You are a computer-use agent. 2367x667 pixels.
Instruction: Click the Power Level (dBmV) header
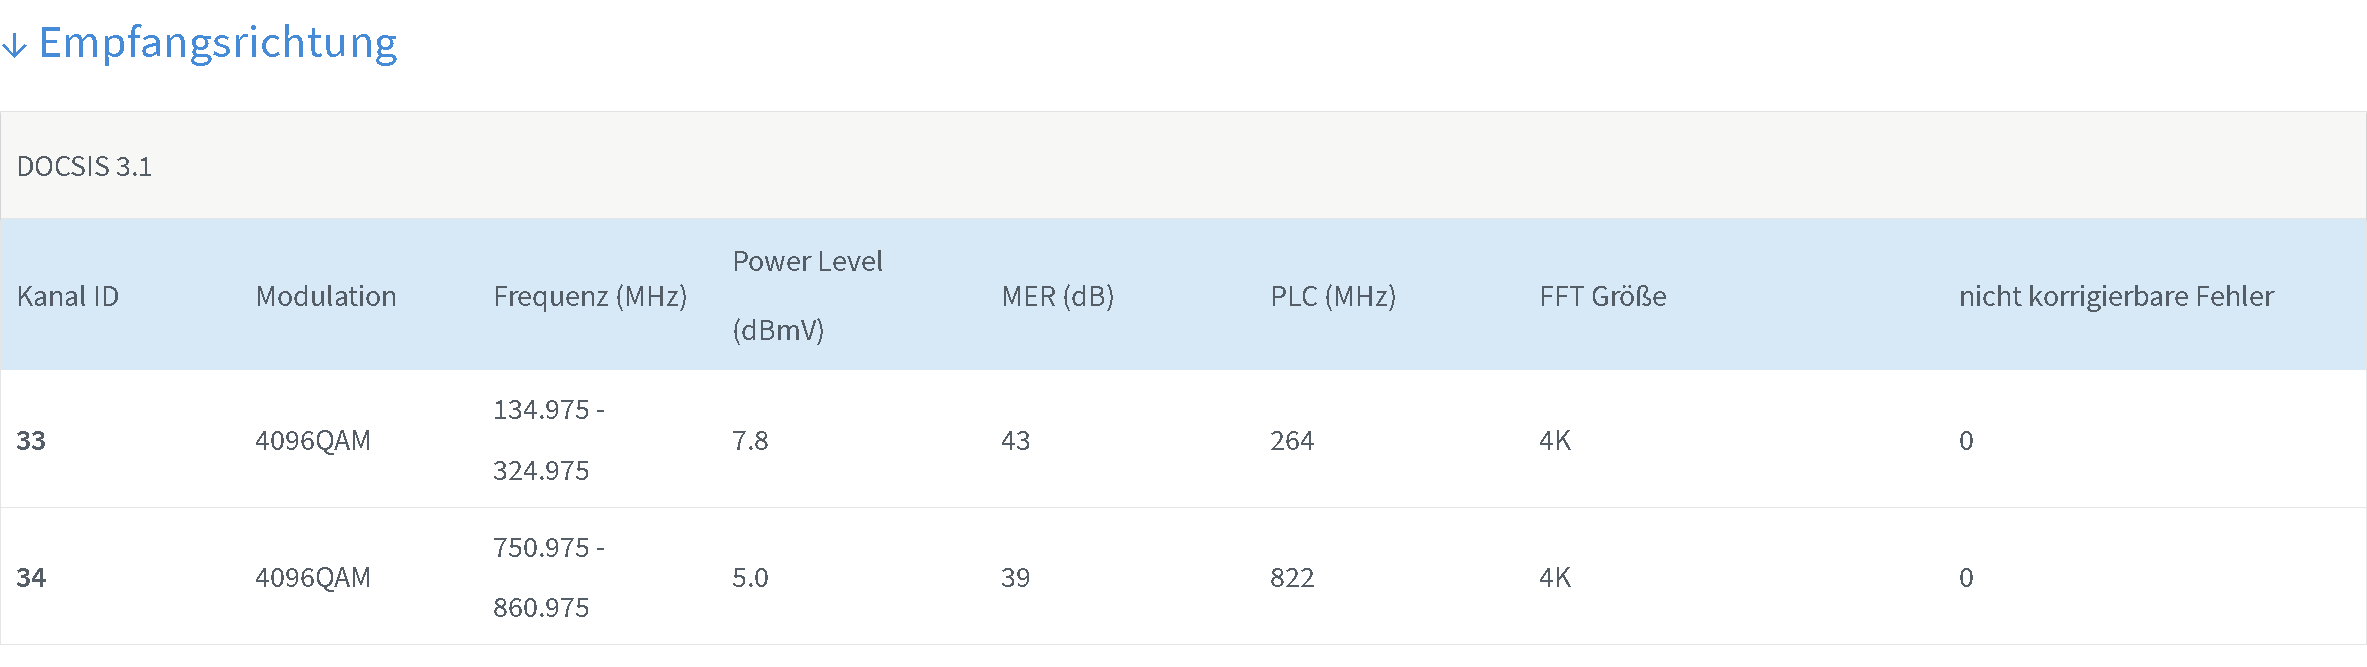tap(807, 296)
